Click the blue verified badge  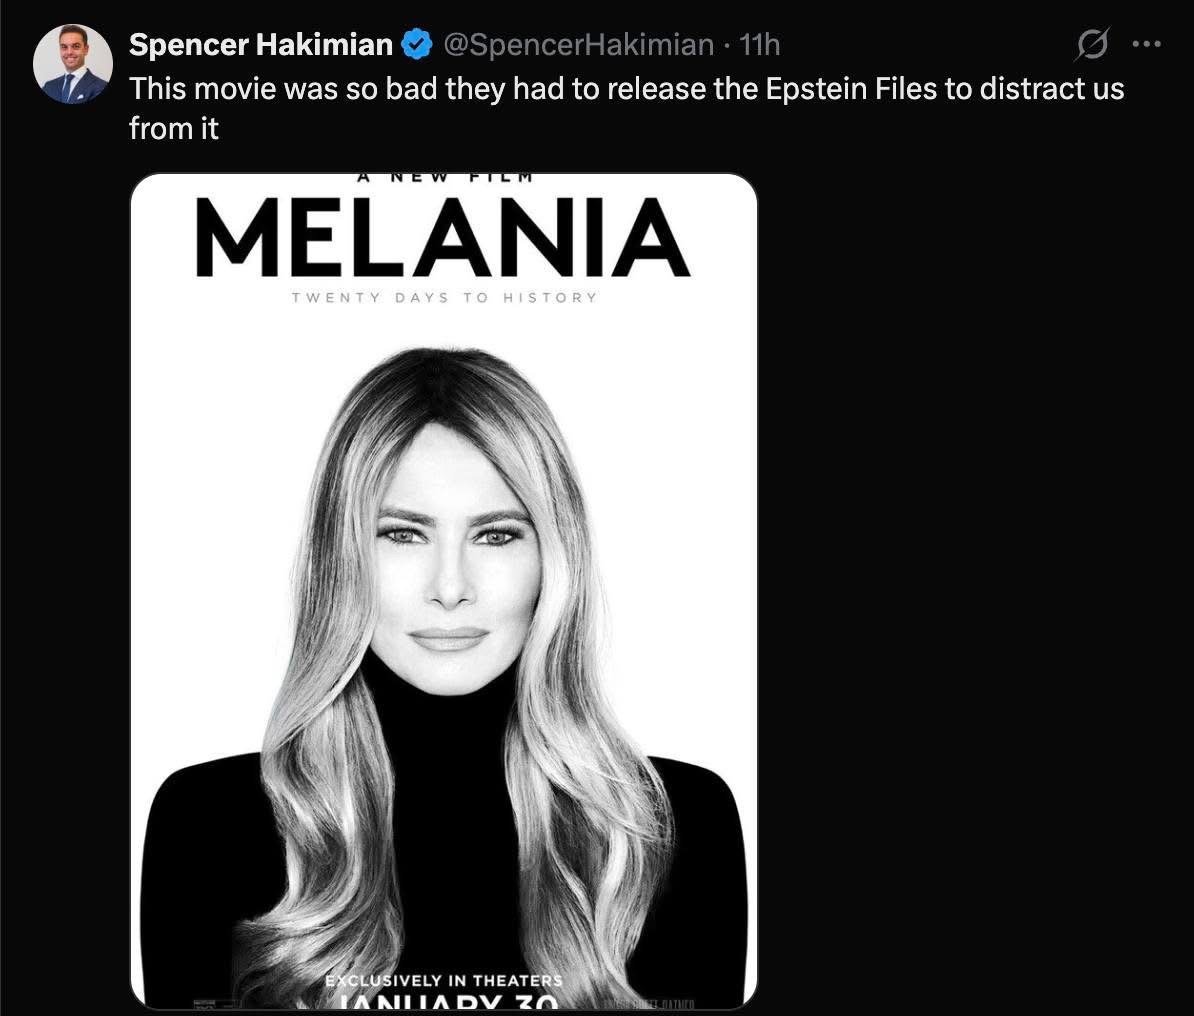click(x=416, y=45)
